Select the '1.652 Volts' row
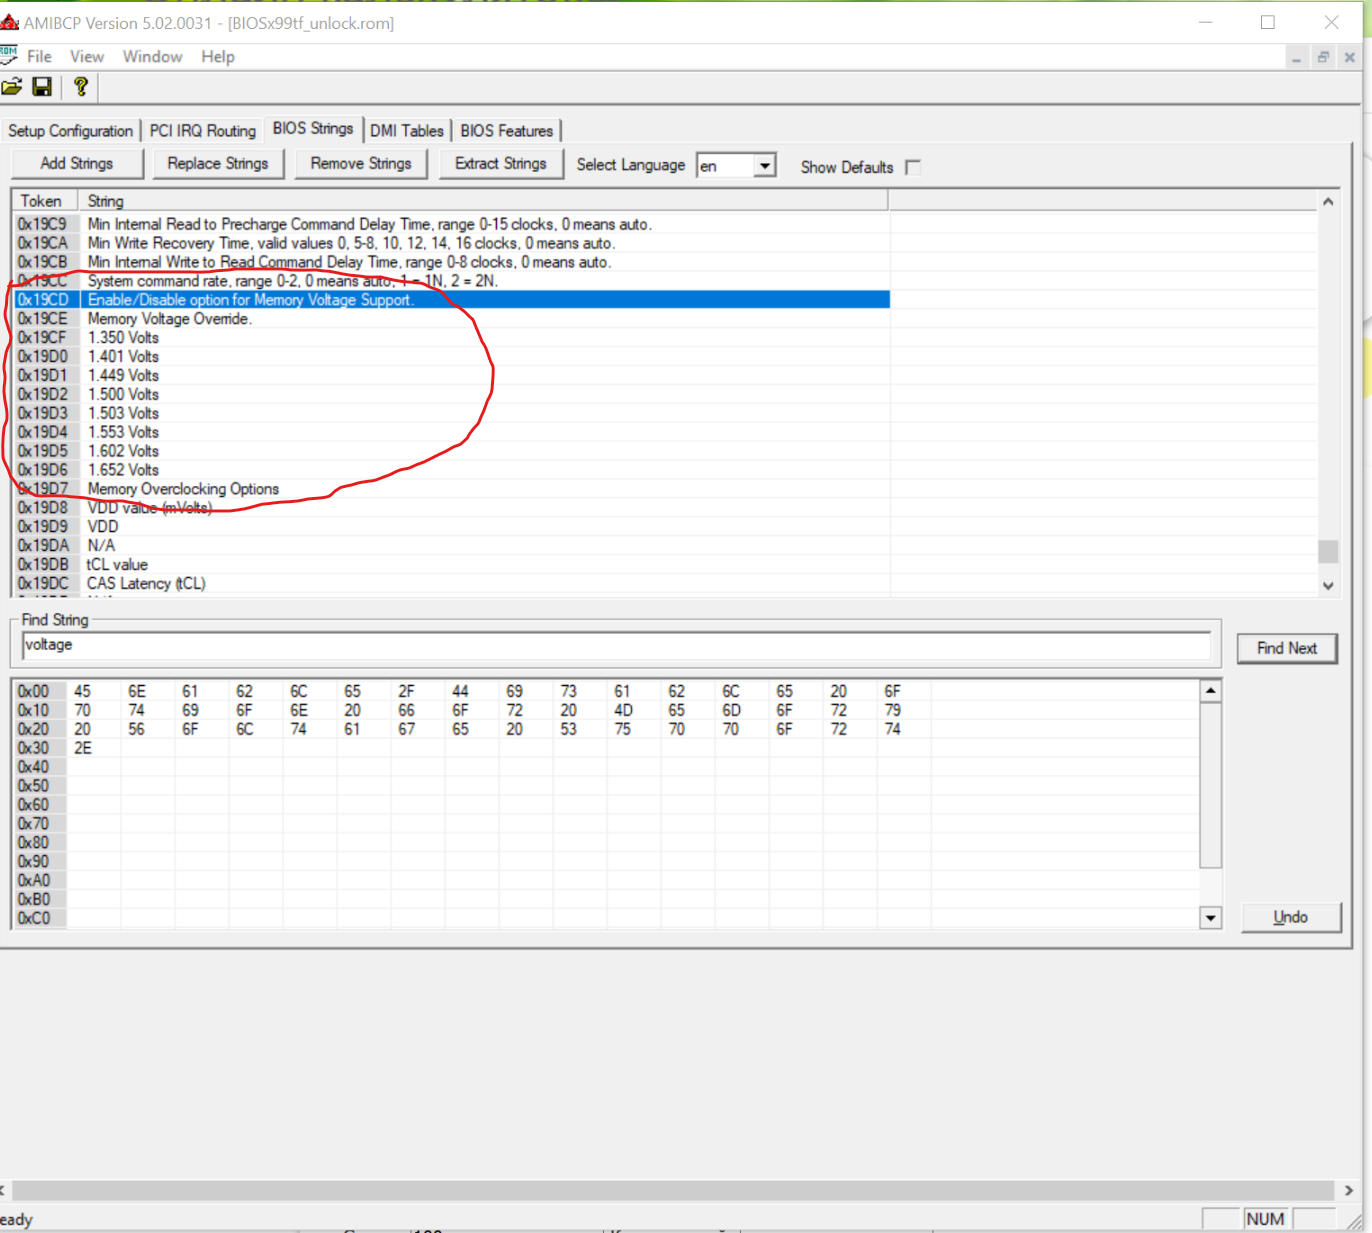This screenshot has height=1233, width=1372. pos(452,471)
